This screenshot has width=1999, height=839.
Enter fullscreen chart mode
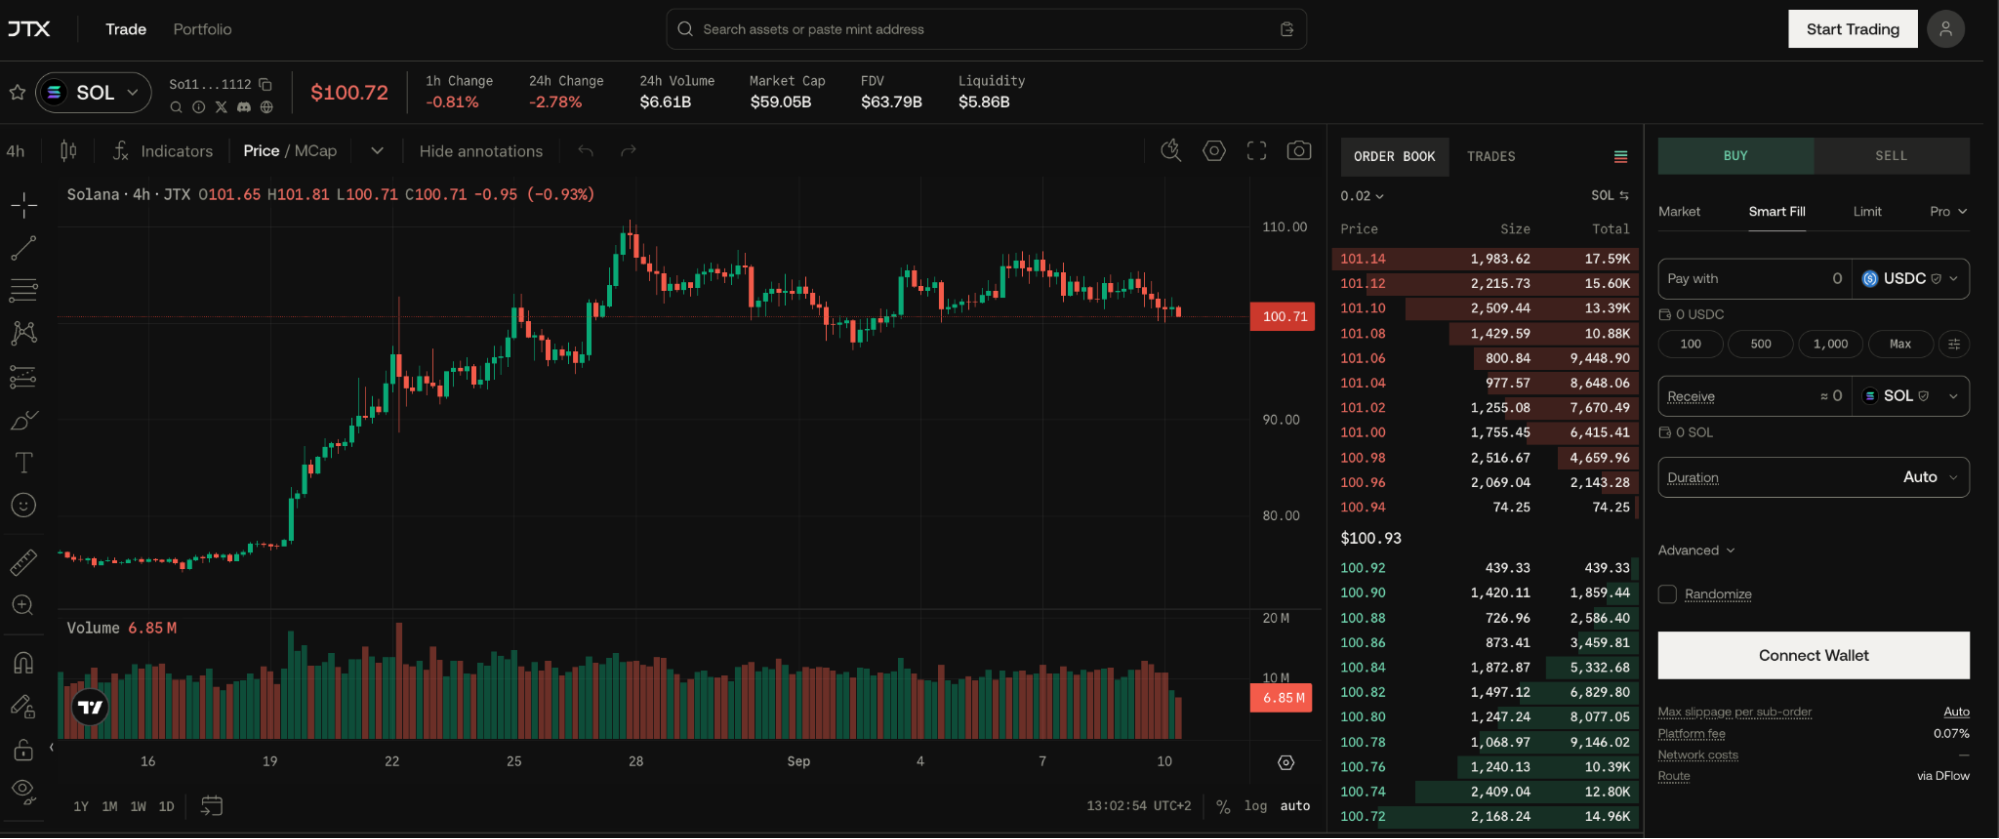coord(1257,151)
